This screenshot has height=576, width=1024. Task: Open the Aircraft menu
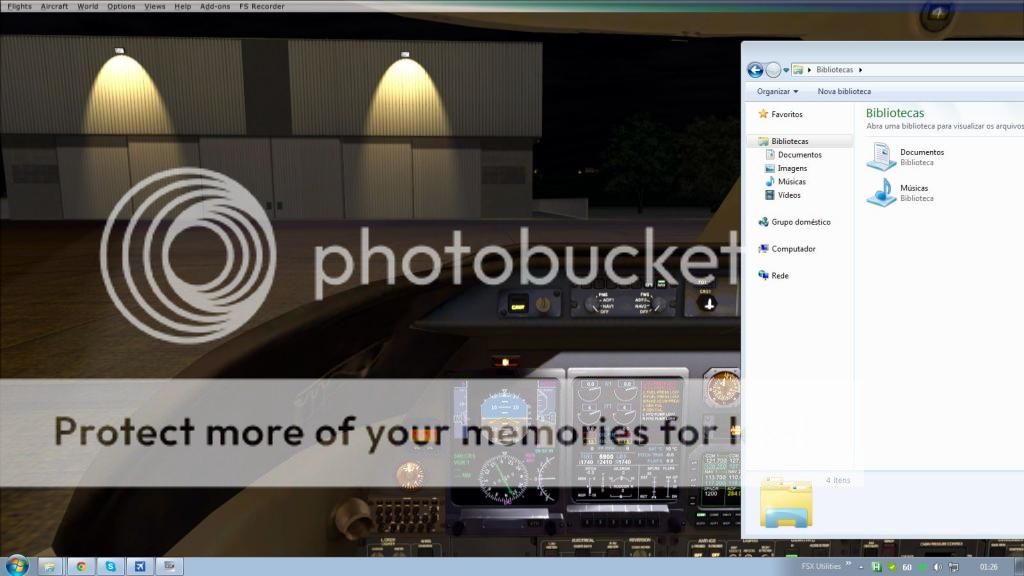click(54, 7)
